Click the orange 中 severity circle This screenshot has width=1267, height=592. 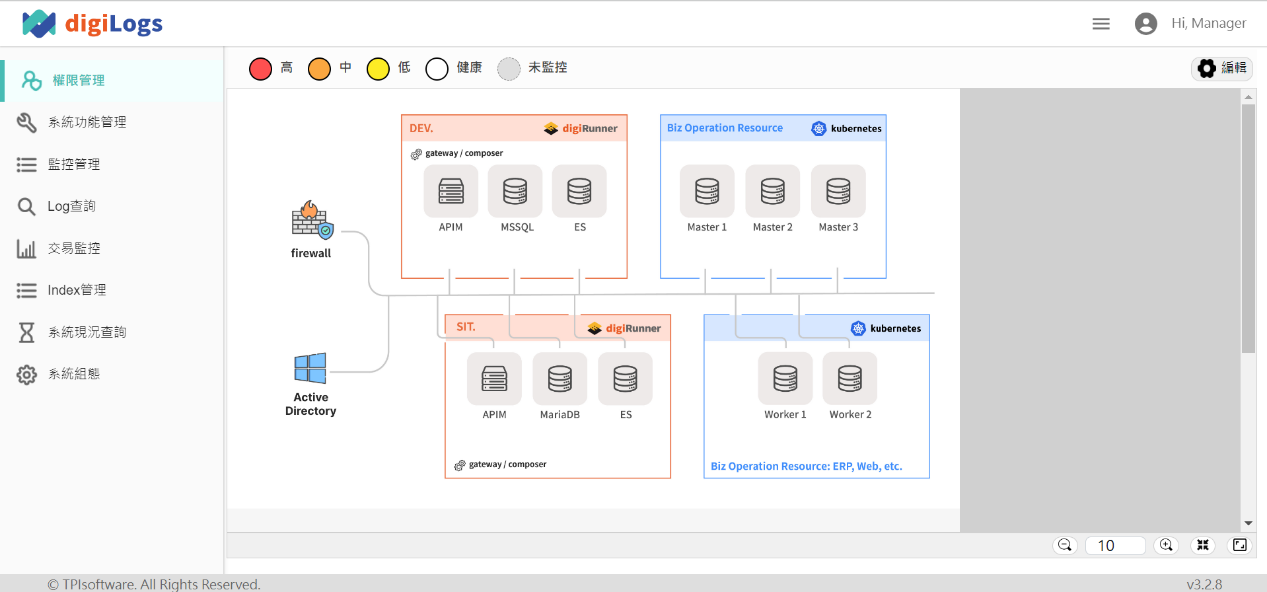click(319, 69)
